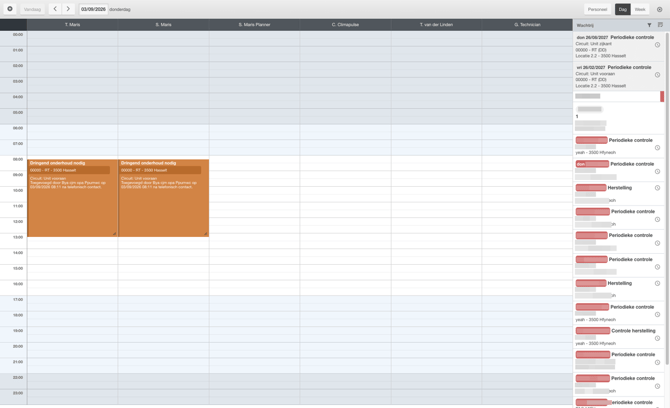This screenshot has width=670, height=408.
Task: Click the red marker in the Wachtrij list
Action: pyautogui.click(x=662, y=97)
